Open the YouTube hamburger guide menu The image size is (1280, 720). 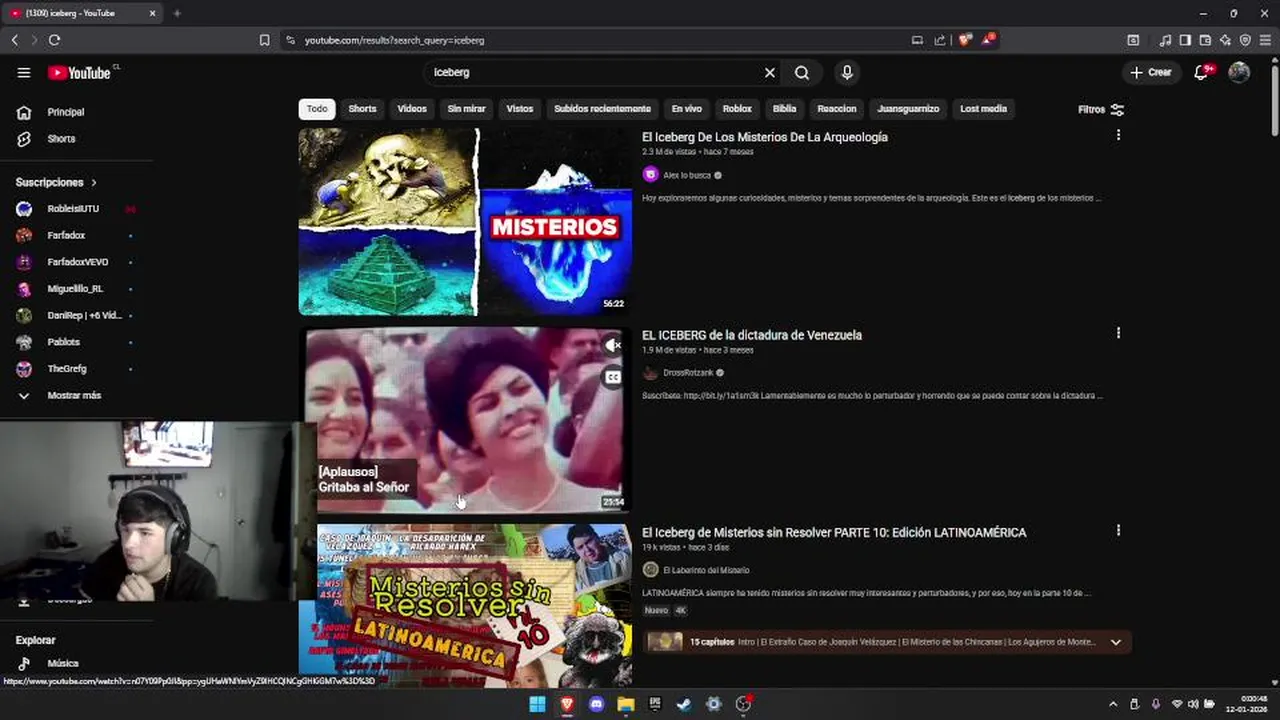click(24, 72)
